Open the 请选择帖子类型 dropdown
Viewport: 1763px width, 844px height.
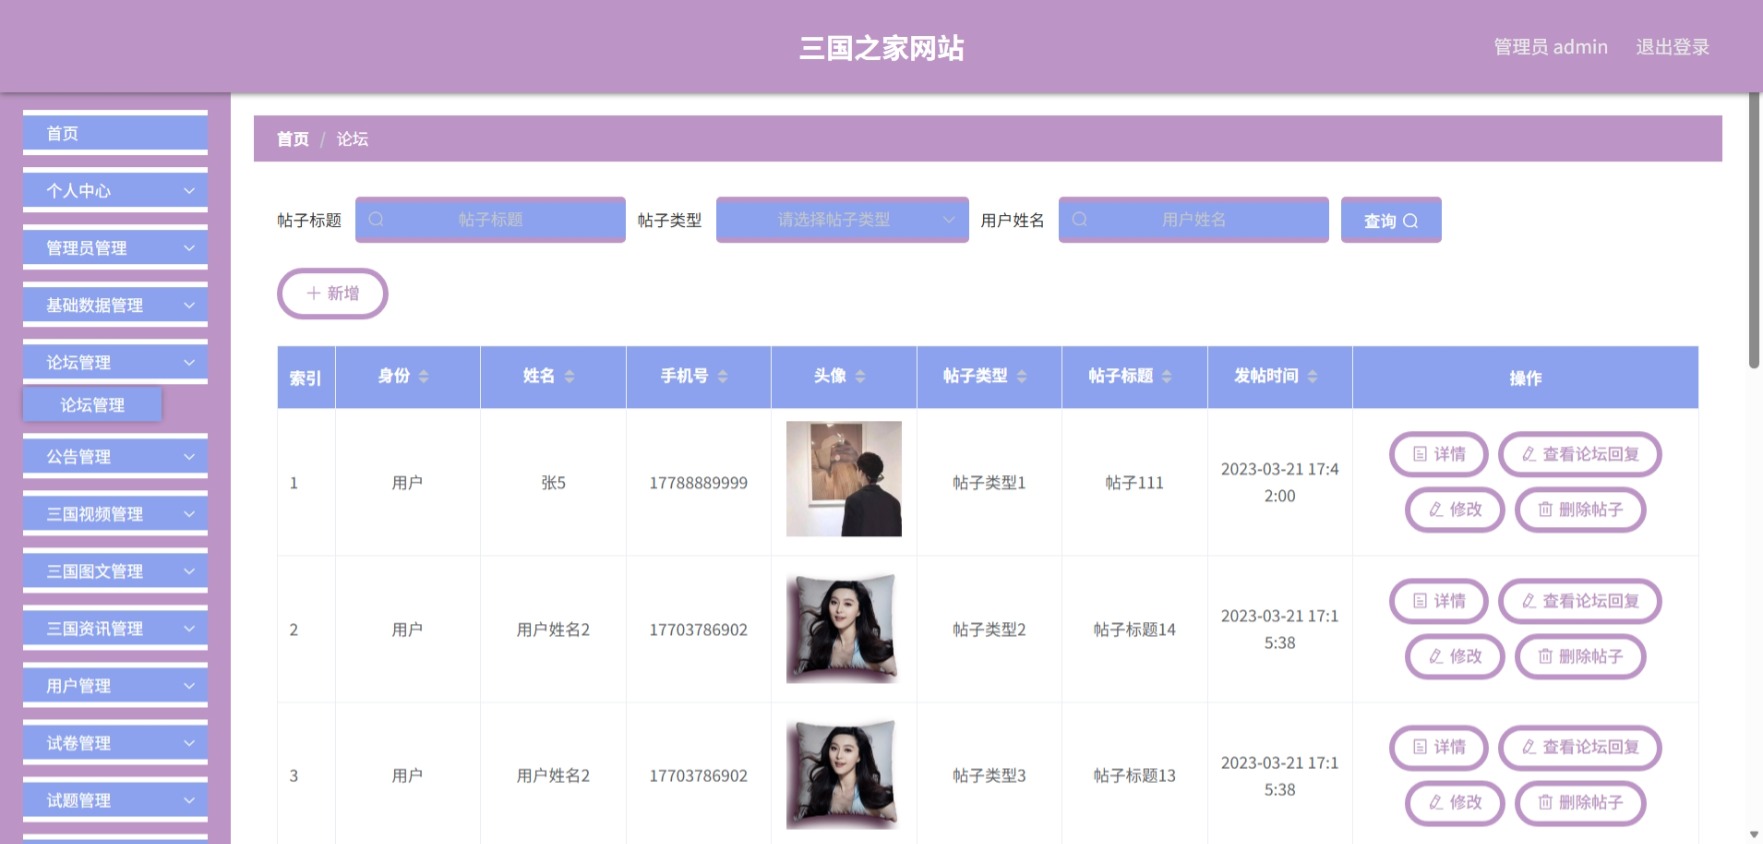(x=842, y=220)
